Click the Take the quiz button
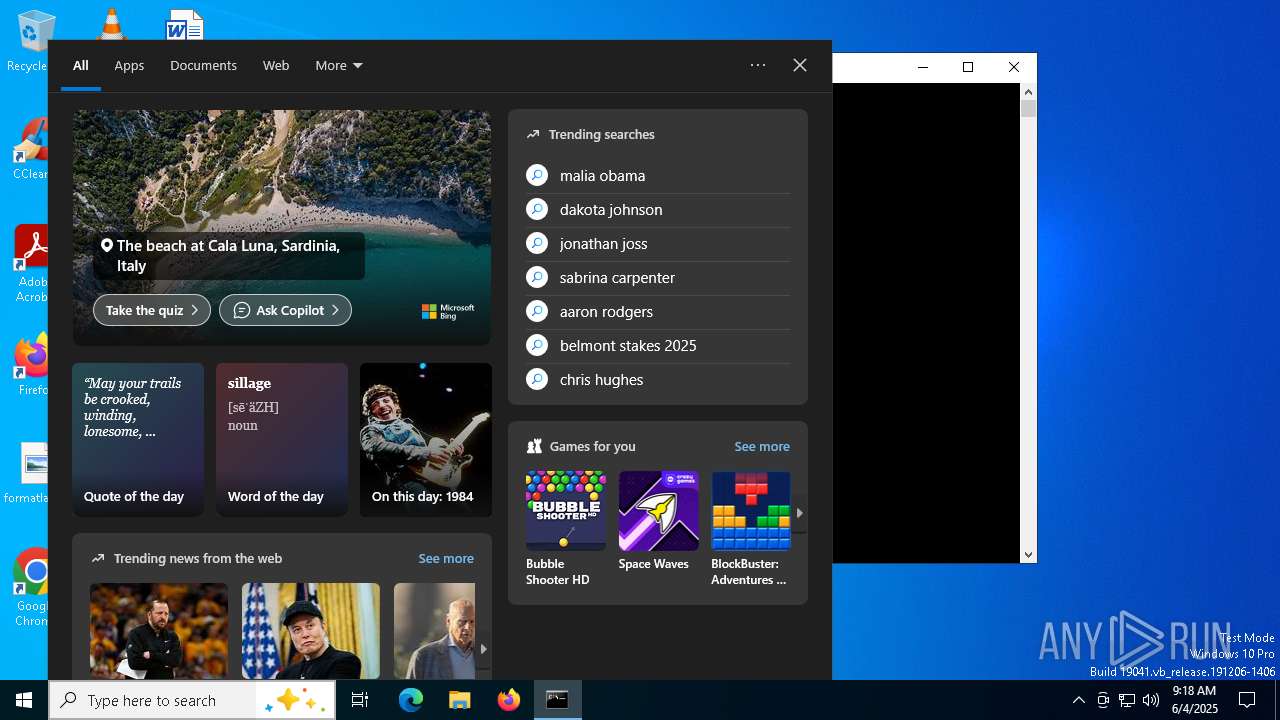 click(x=152, y=310)
